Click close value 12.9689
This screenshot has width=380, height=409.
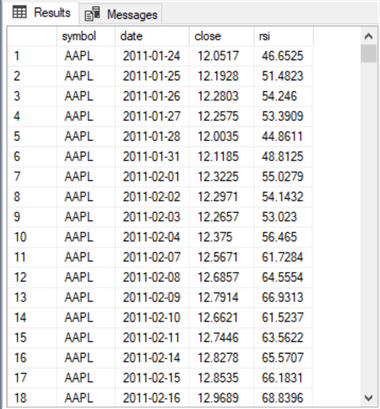pos(222,398)
